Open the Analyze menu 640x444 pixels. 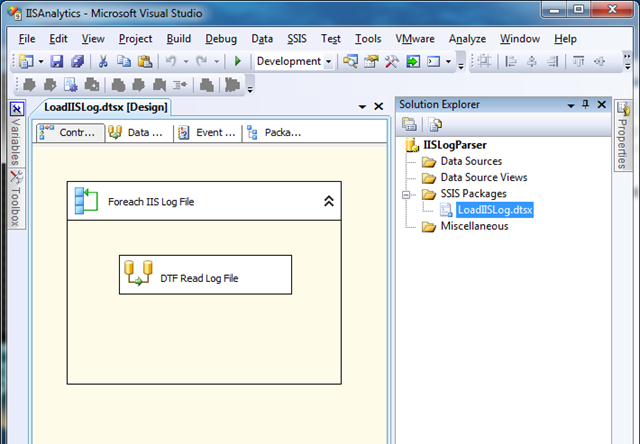pos(467,39)
